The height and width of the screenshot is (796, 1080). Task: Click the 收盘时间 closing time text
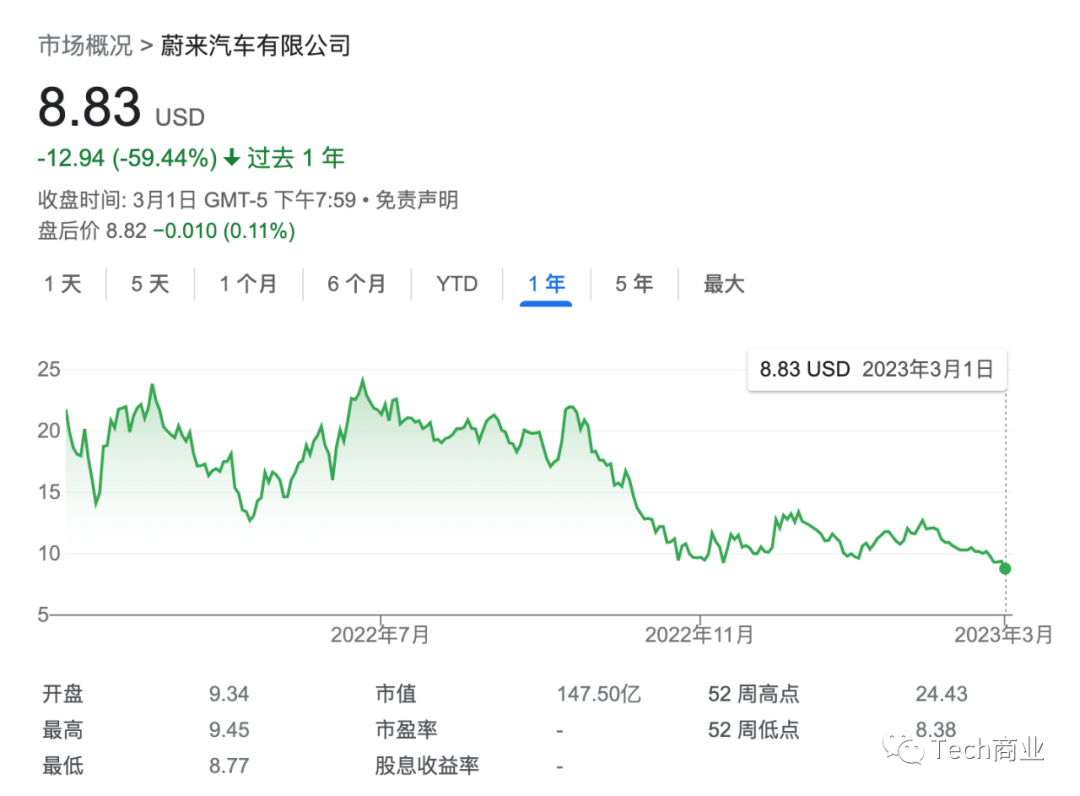[197, 200]
